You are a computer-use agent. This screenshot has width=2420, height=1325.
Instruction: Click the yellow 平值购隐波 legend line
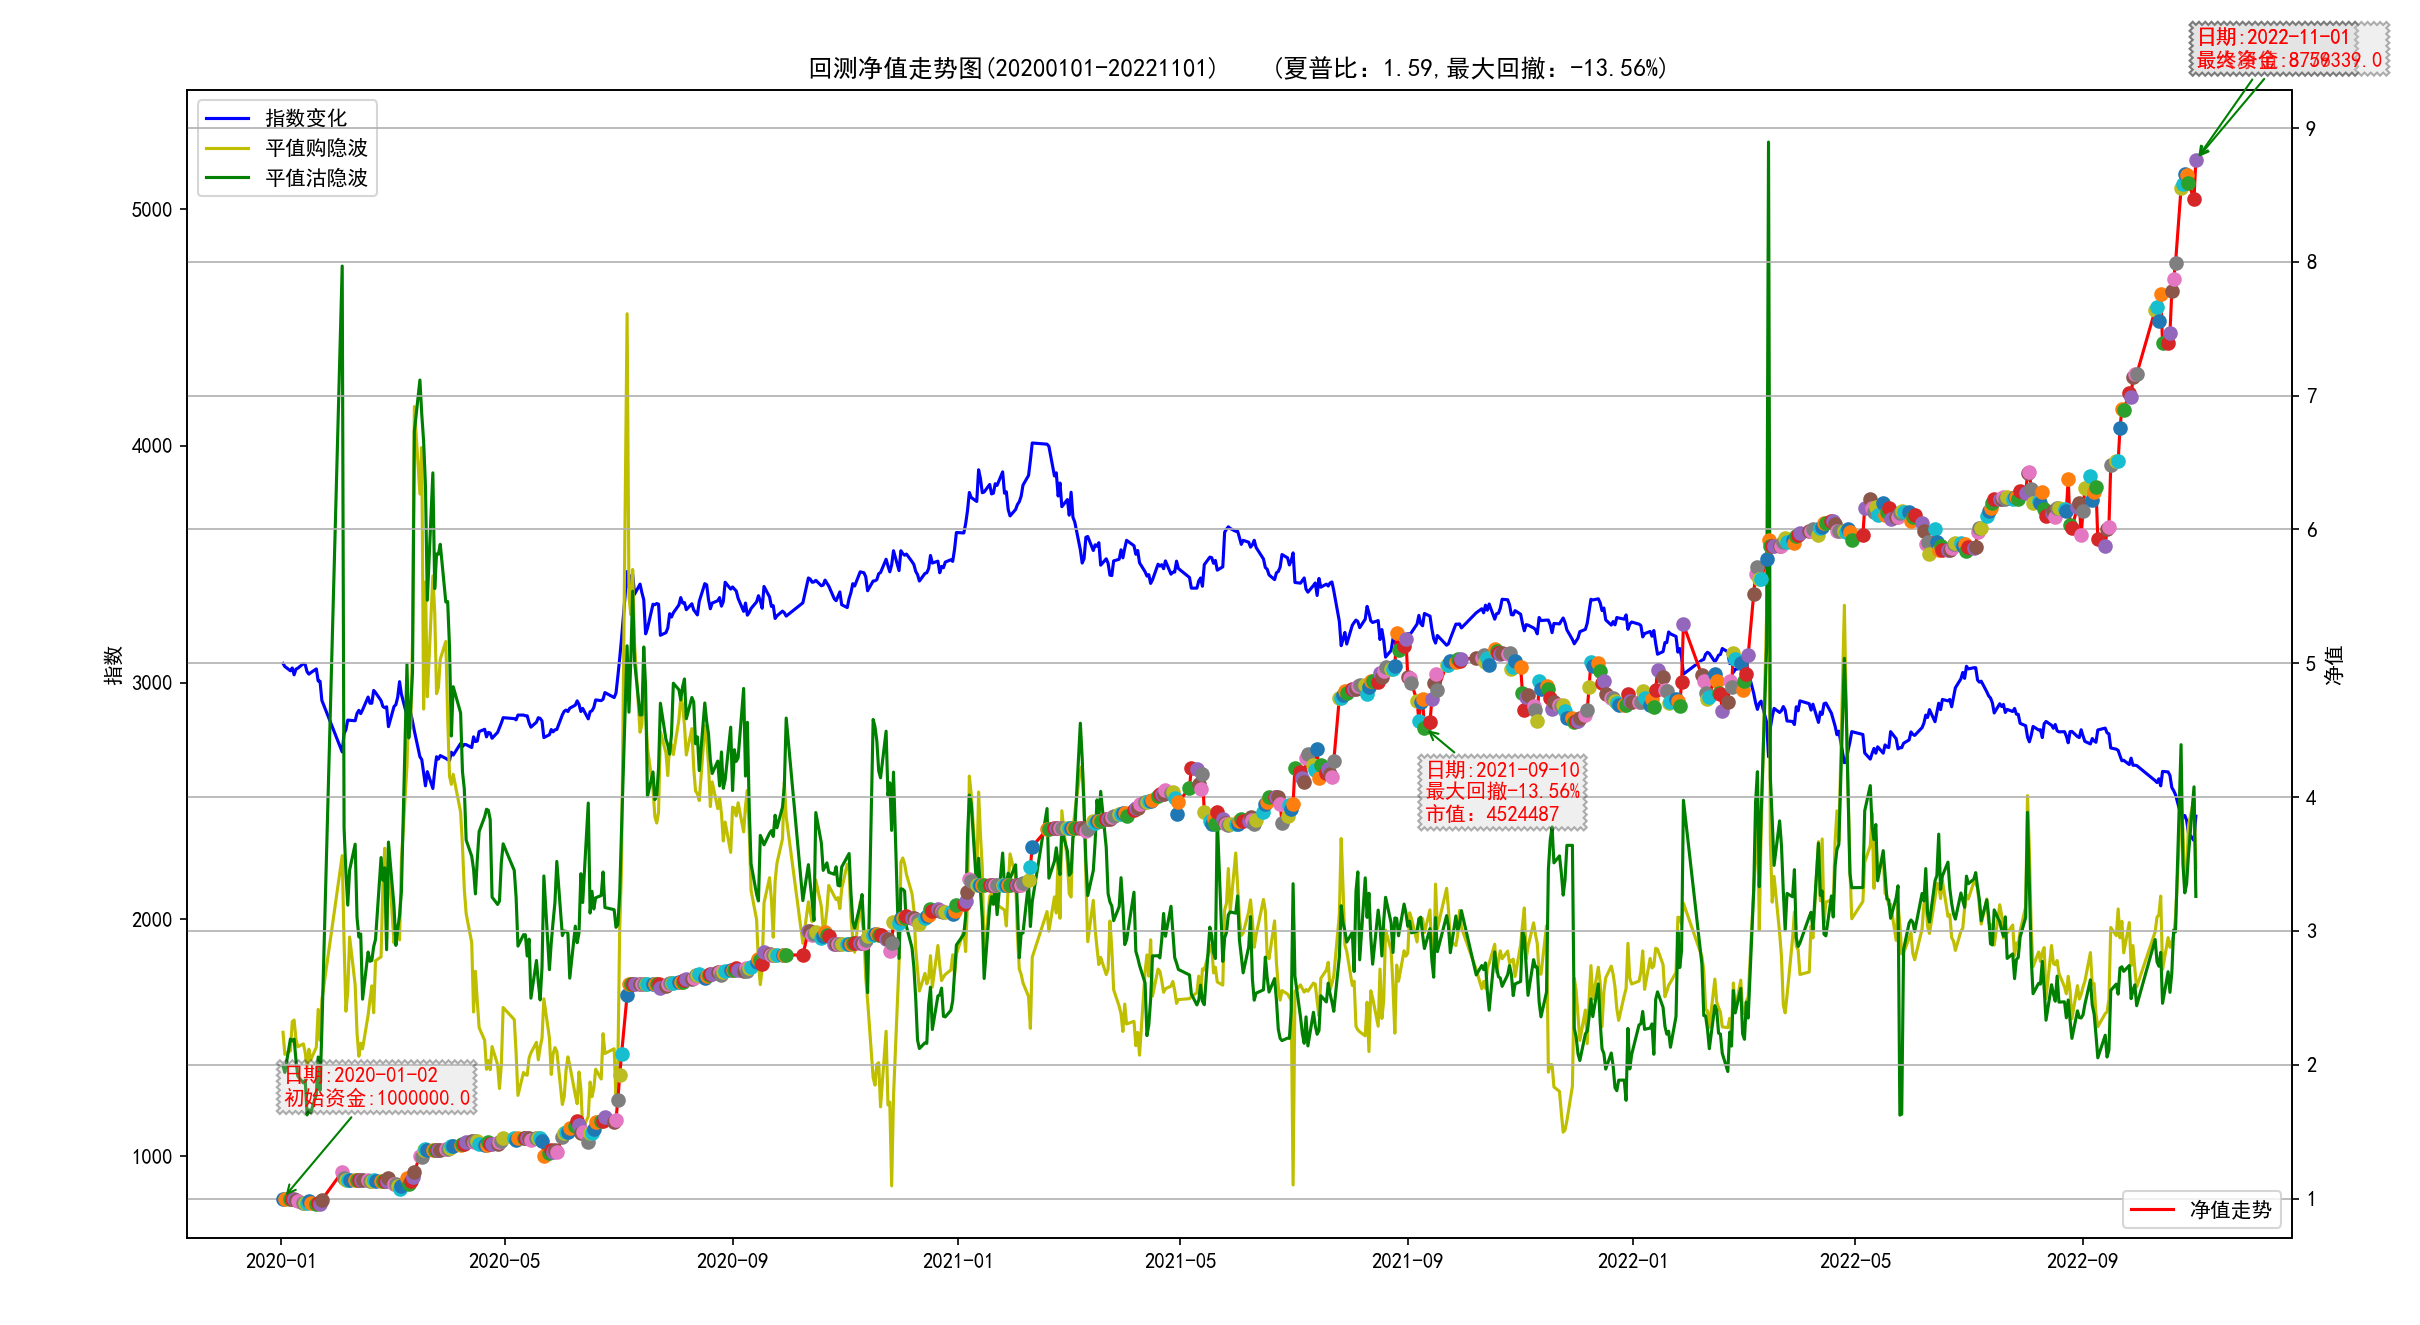tap(227, 149)
